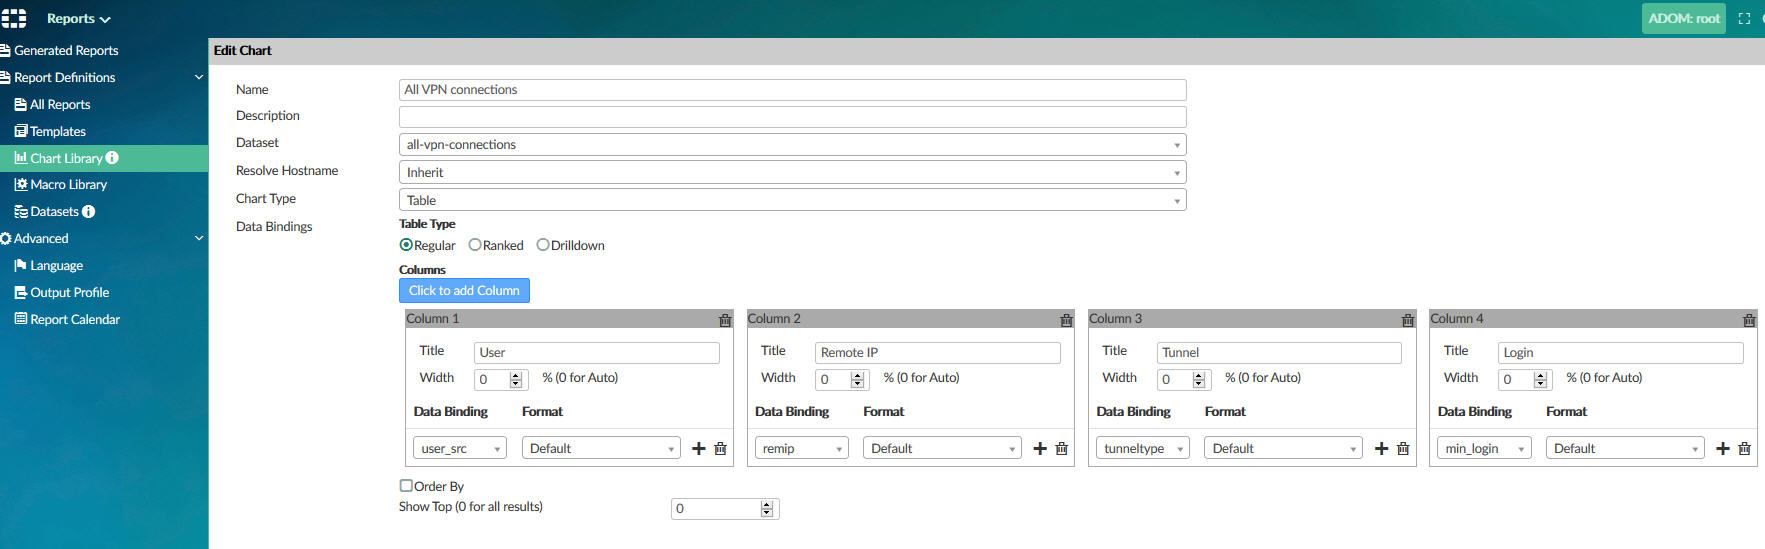Screen dimensions: 1765x549
Task: Toggle fullscreen icon in top bar
Action: point(1744,19)
